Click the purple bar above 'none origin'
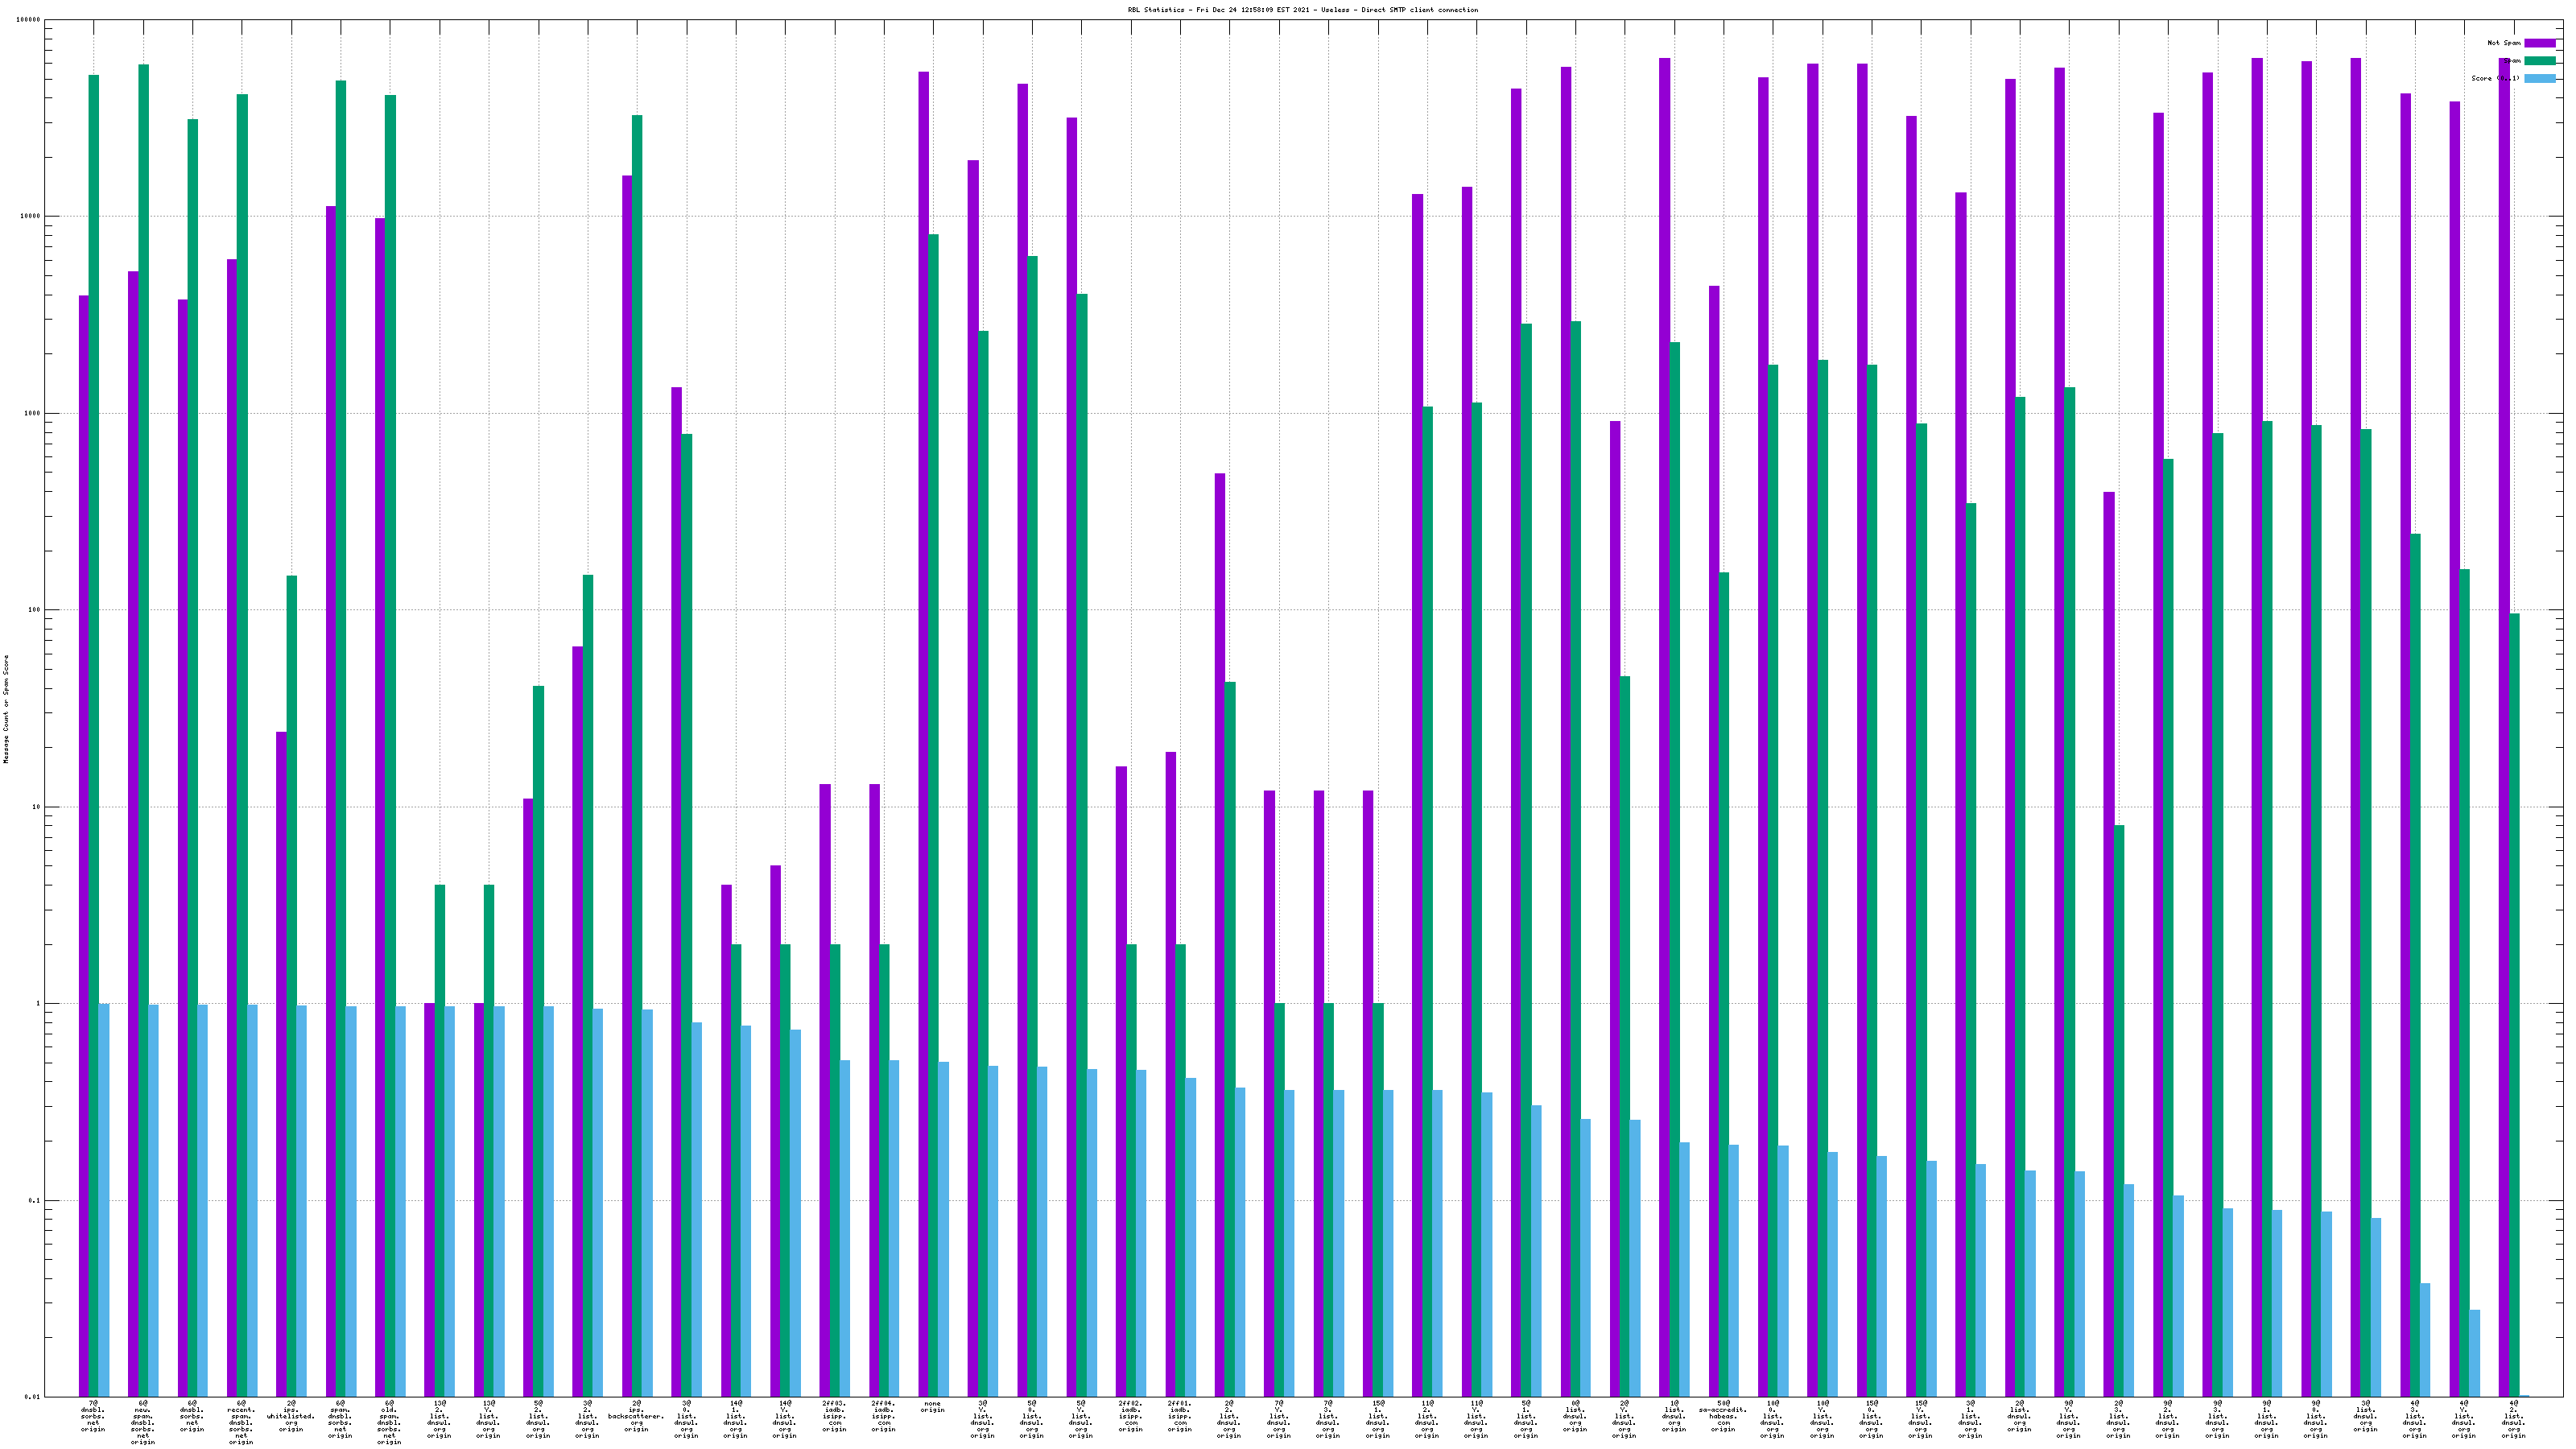 tap(923, 700)
